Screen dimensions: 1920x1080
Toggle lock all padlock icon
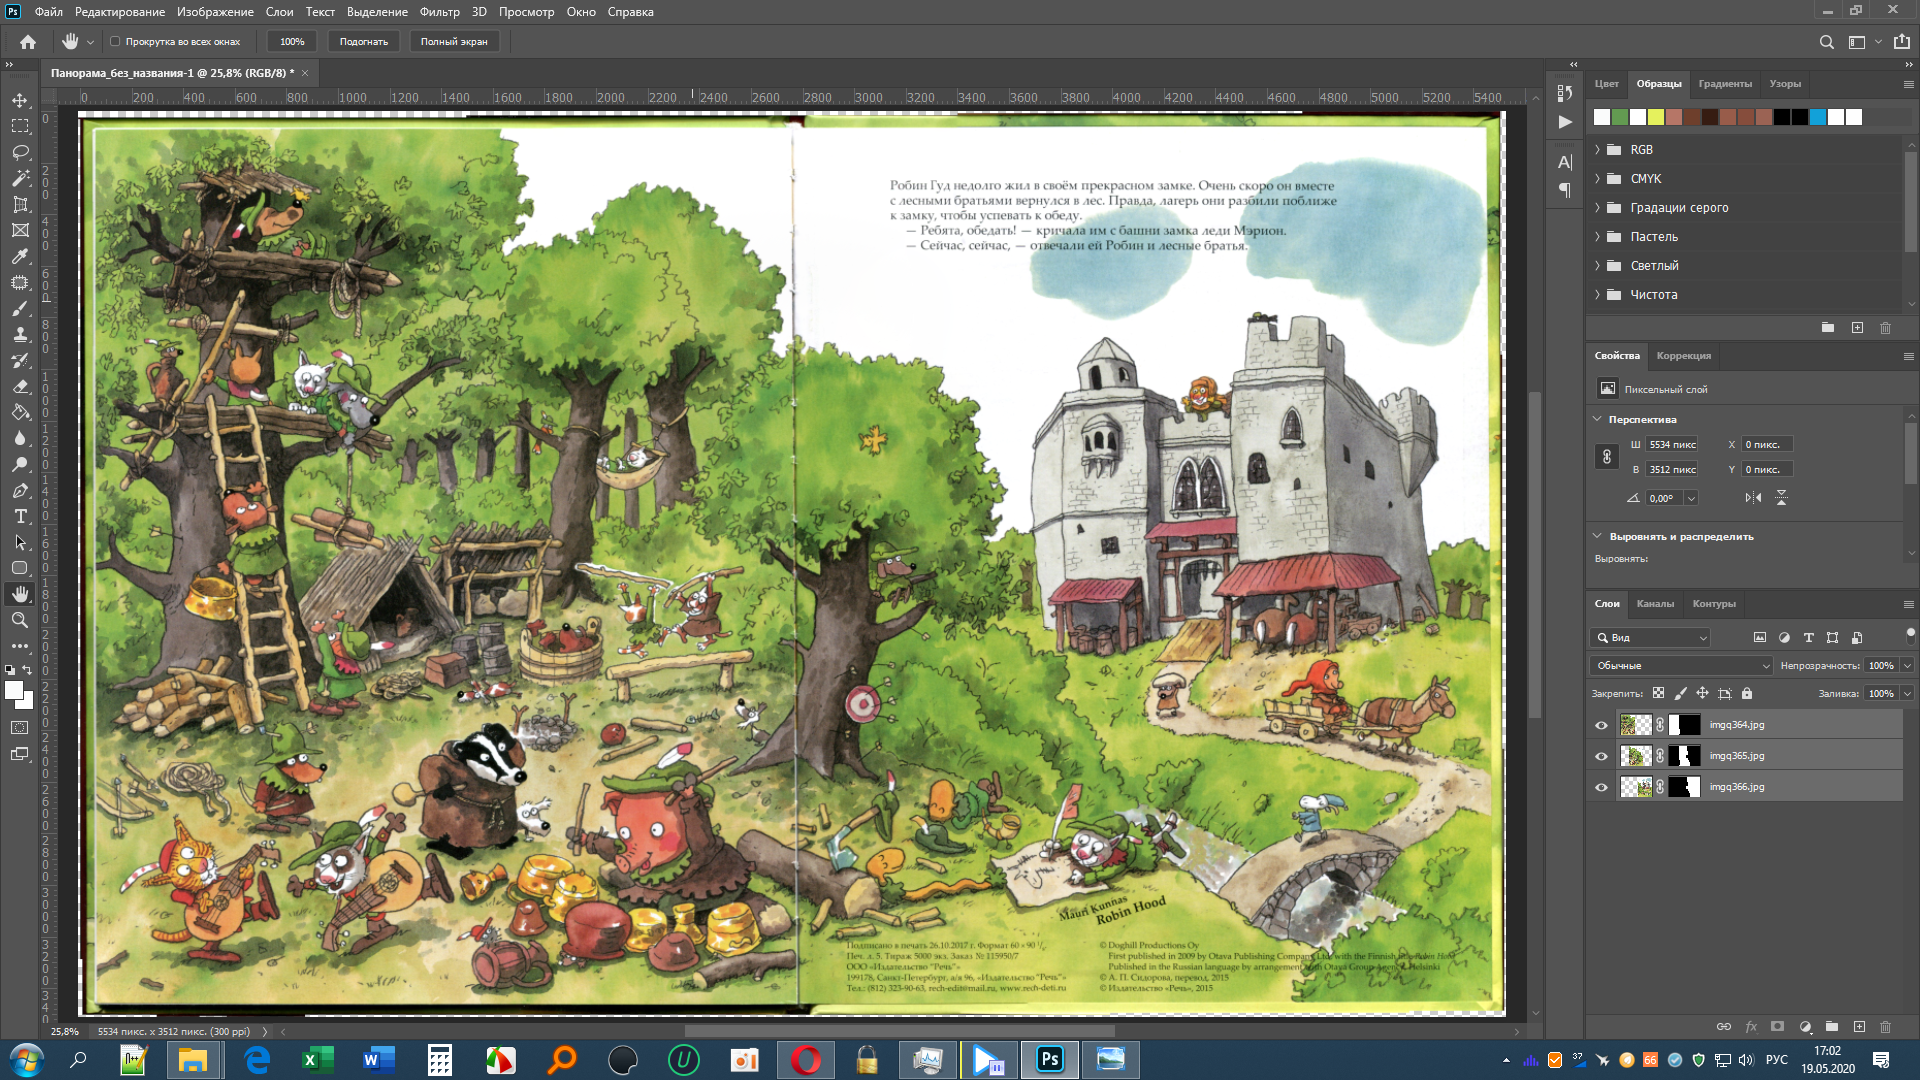1747,693
